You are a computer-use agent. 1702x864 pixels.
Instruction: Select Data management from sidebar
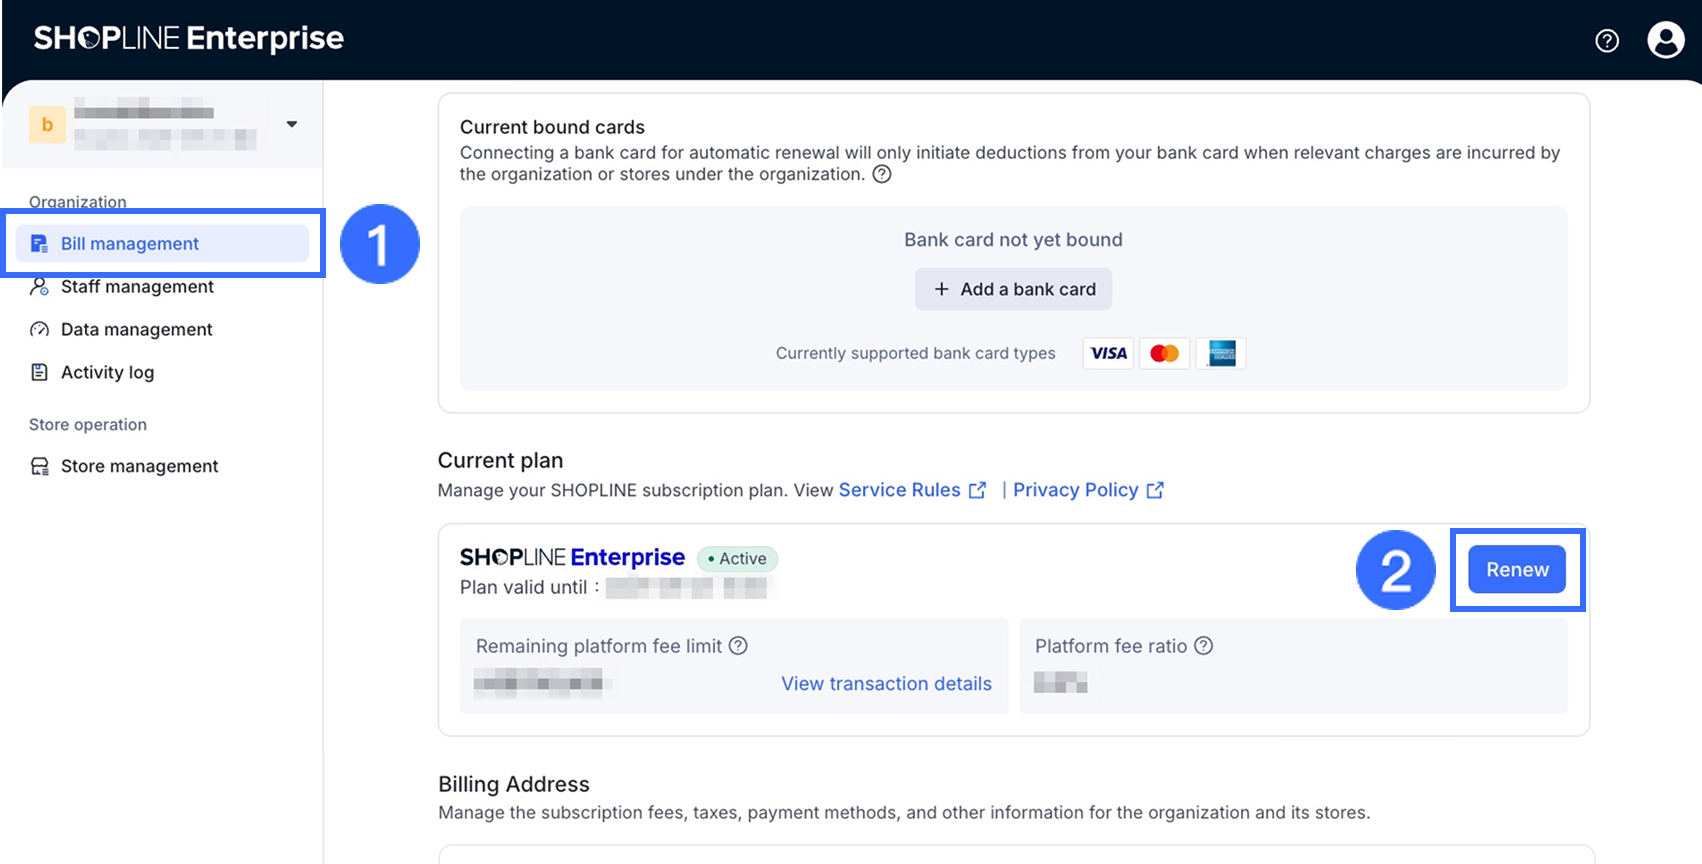tap(136, 330)
